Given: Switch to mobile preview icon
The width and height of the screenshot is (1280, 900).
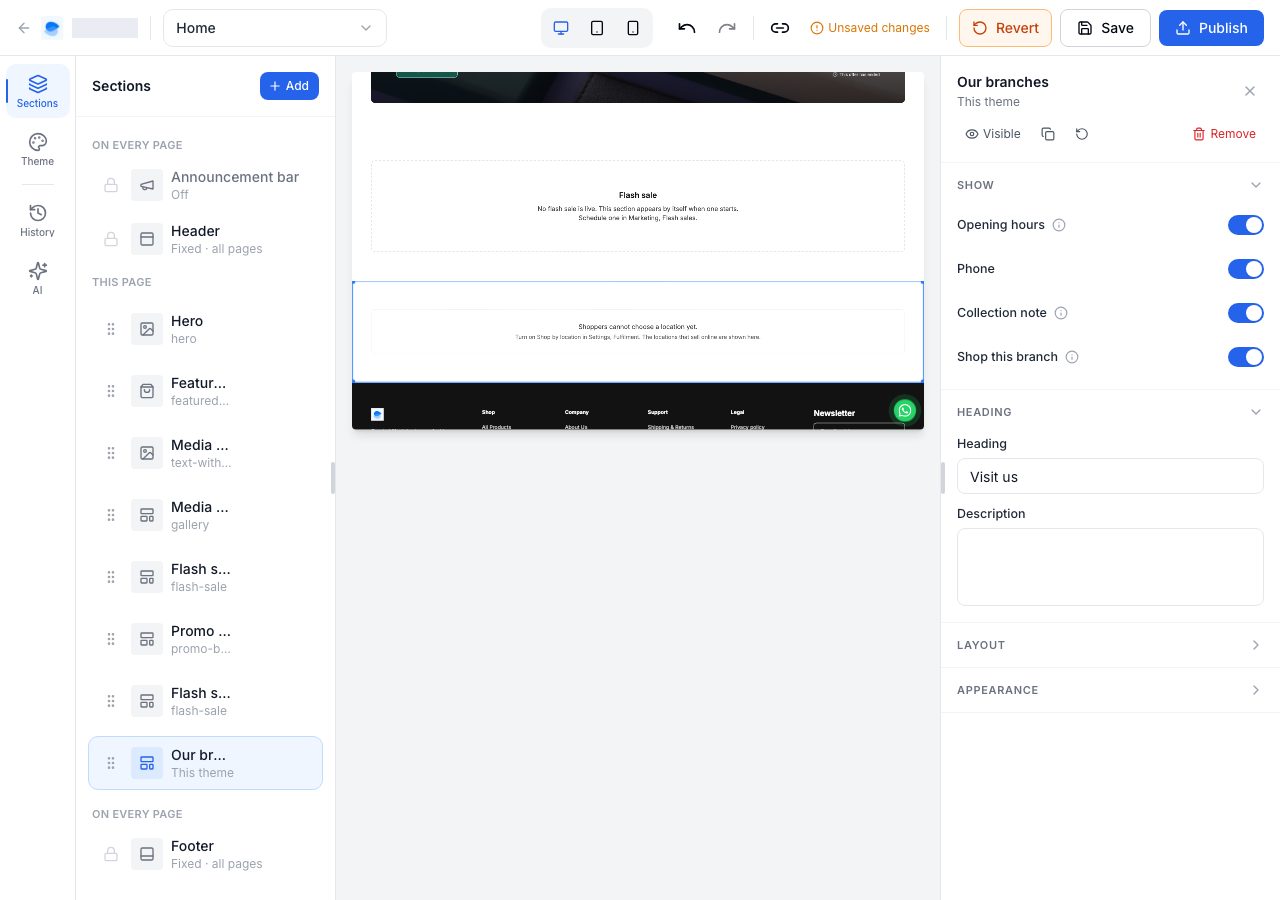Looking at the screenshot, I should point(633,28).
